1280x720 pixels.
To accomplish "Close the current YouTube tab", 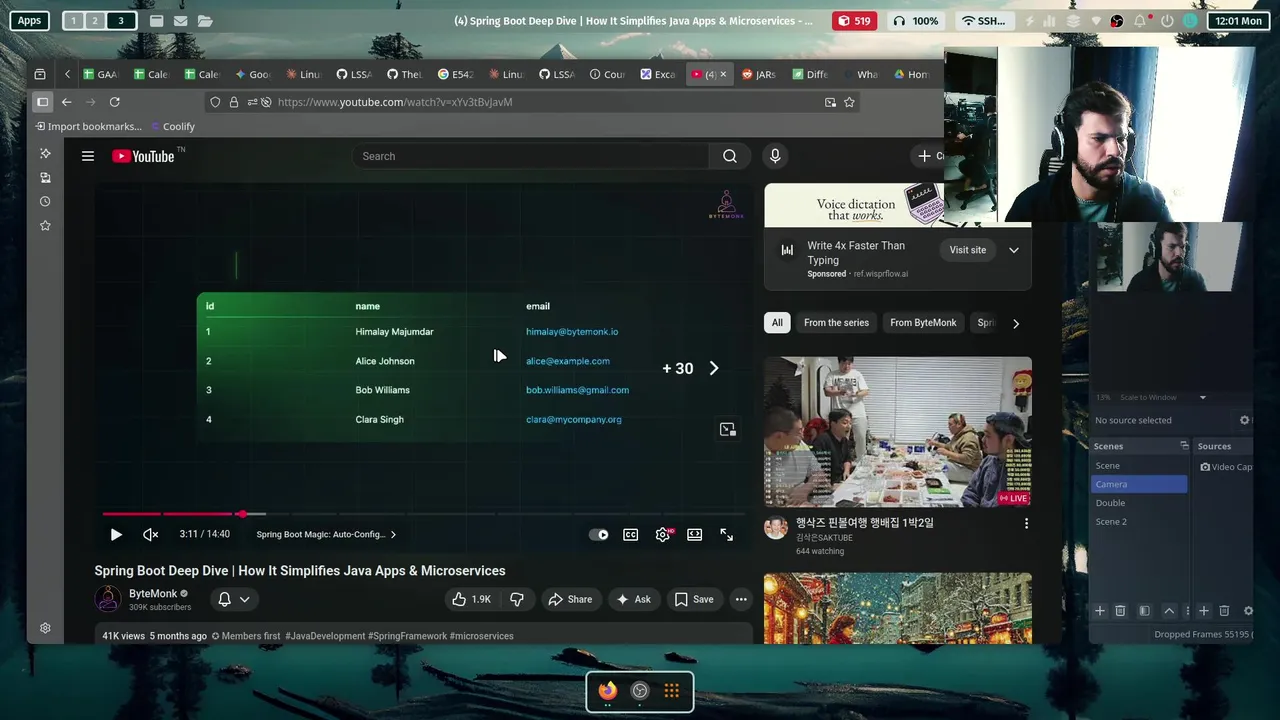I will pos(723,74).
